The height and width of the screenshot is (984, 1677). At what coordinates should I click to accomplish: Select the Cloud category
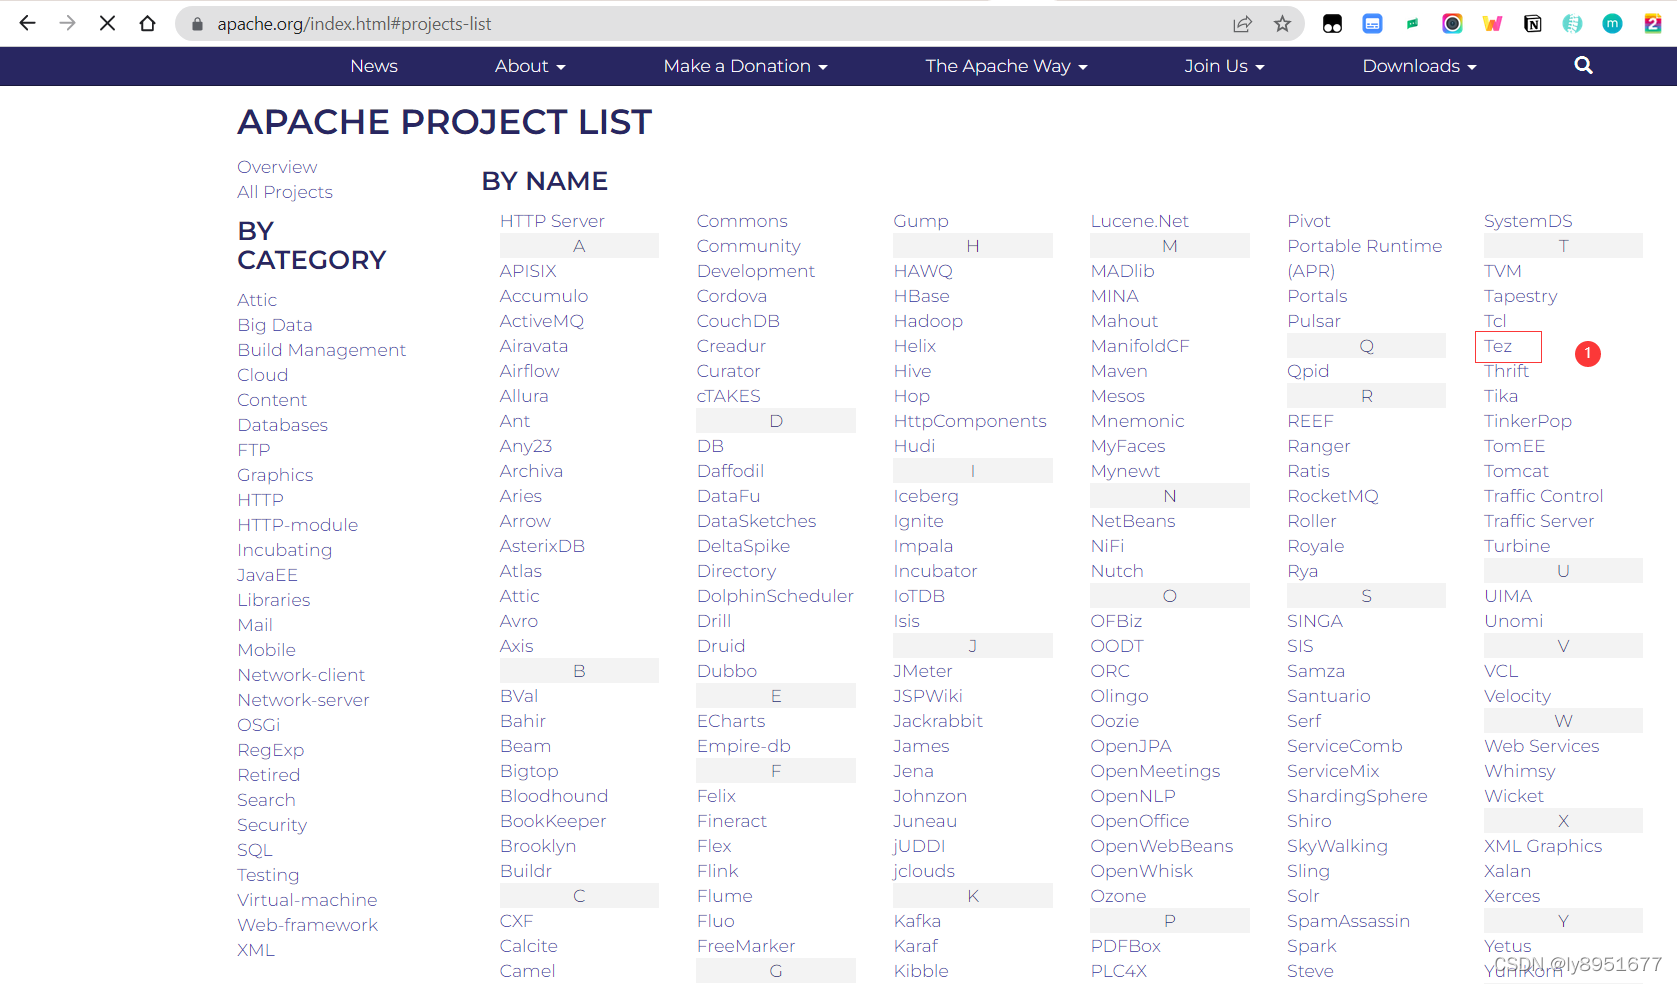[263, 375]
